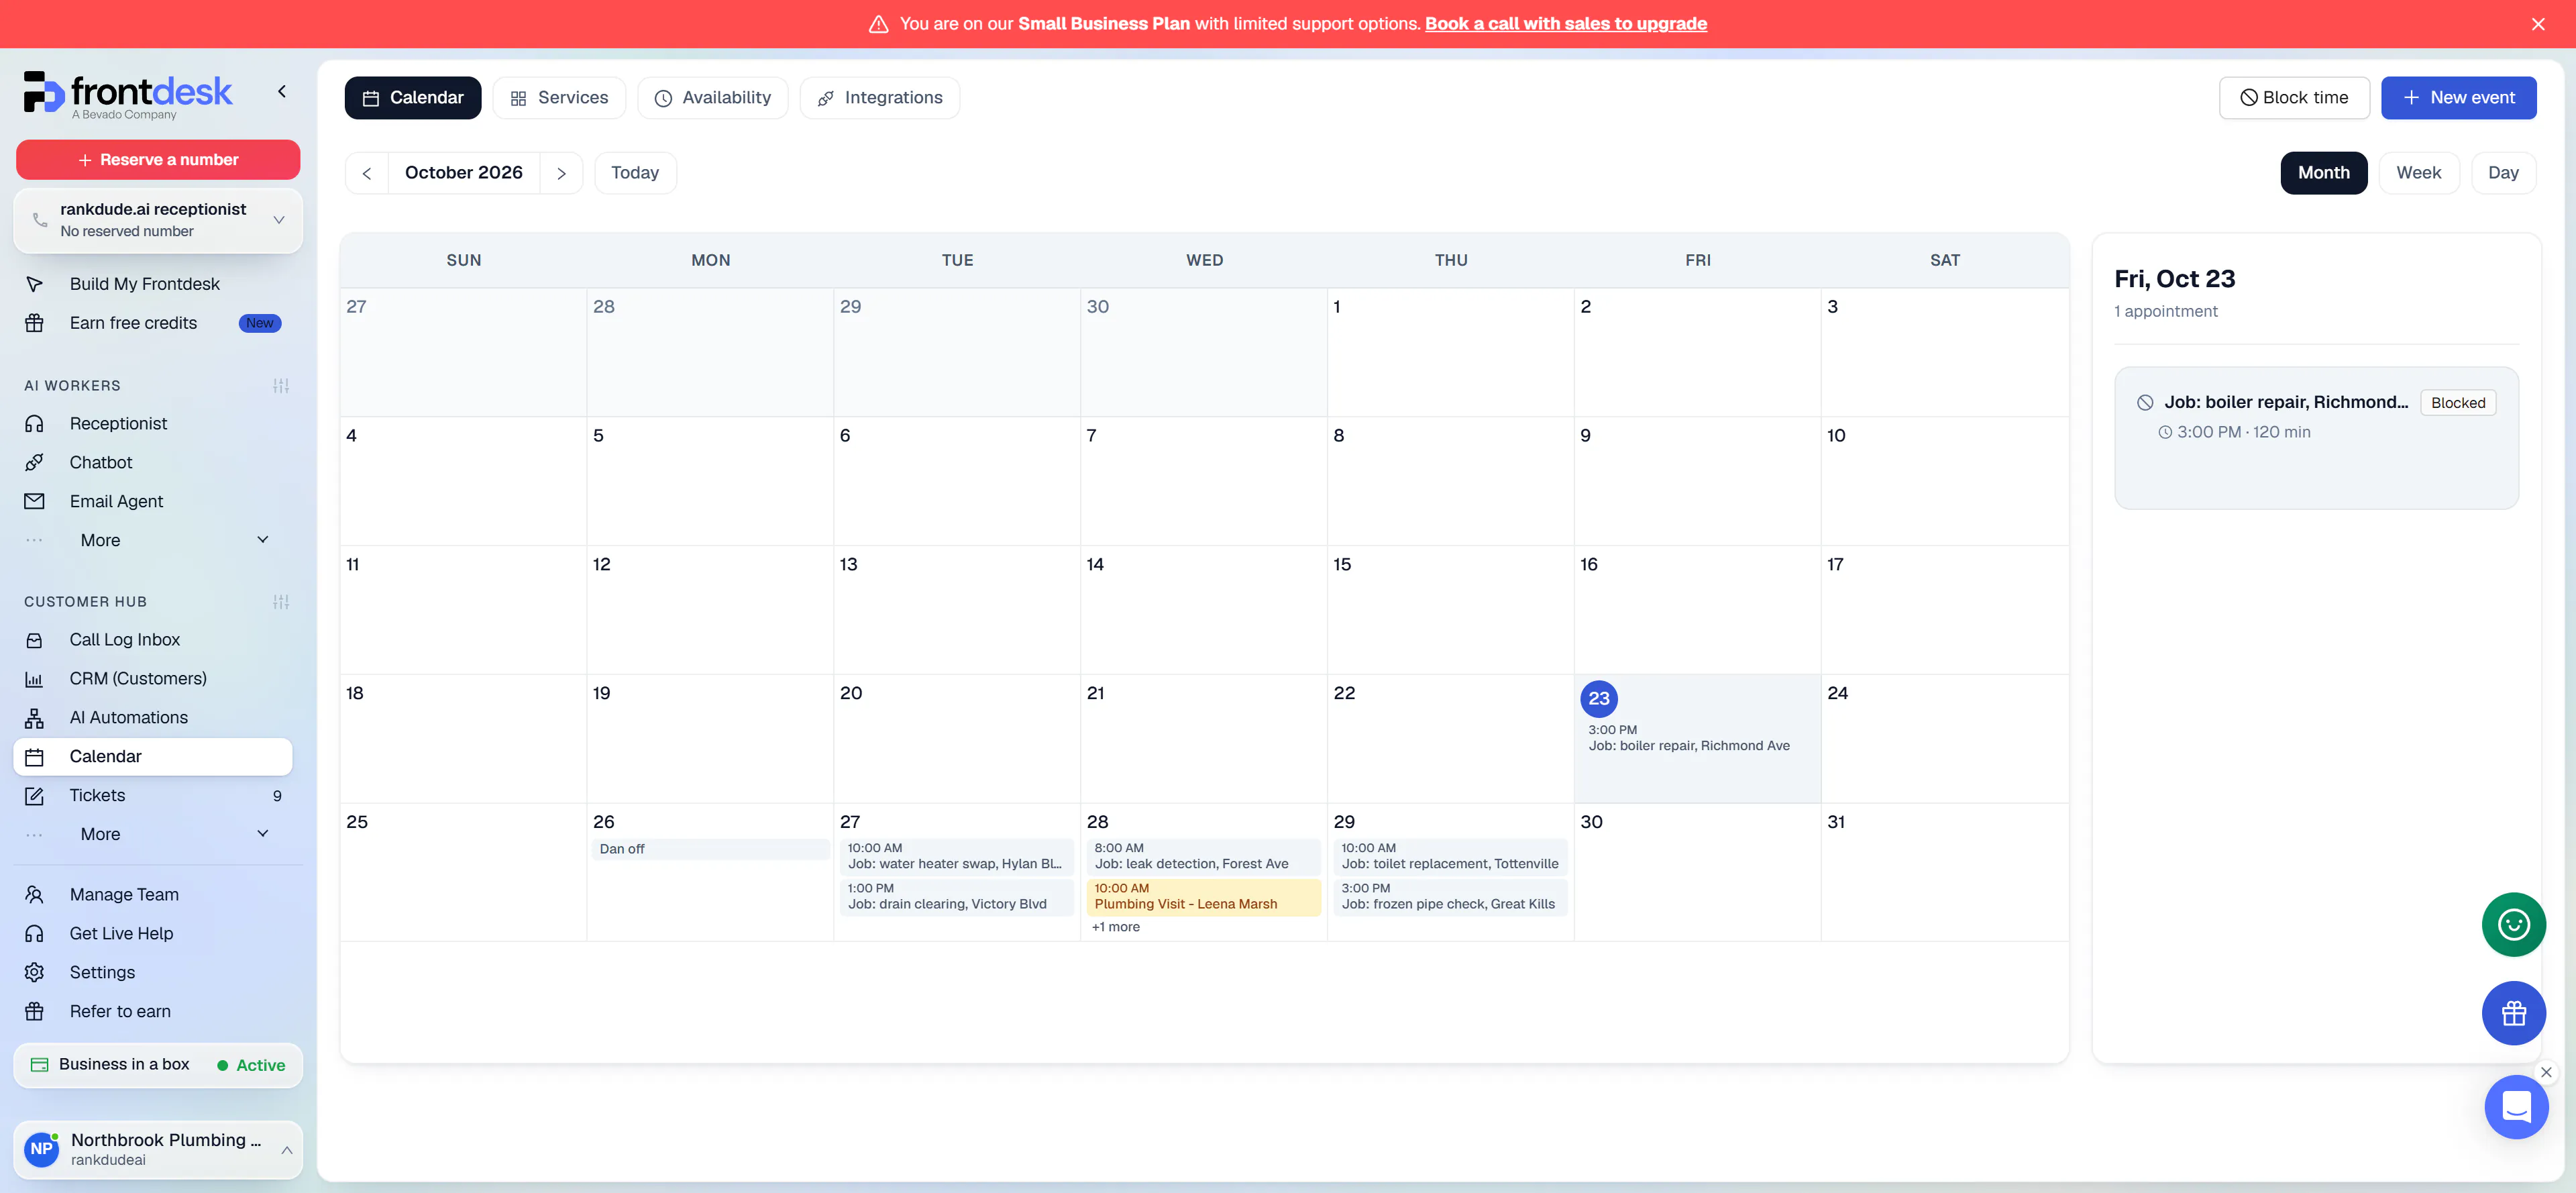Show the +1 more events on October 28
2576x1193 pixels.
1116,928
